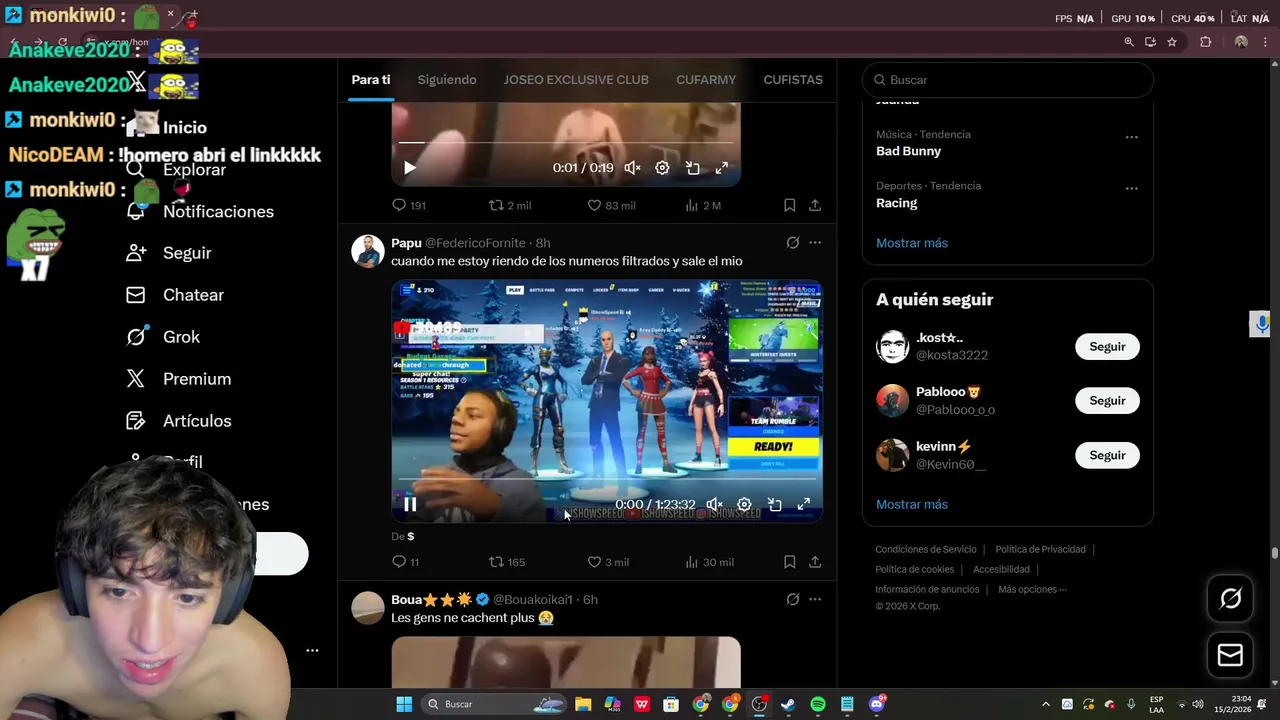The height and width of the screenshot is (720, 1280).
Task: Open the more menu on the Papu post
Action: [815, 242]
